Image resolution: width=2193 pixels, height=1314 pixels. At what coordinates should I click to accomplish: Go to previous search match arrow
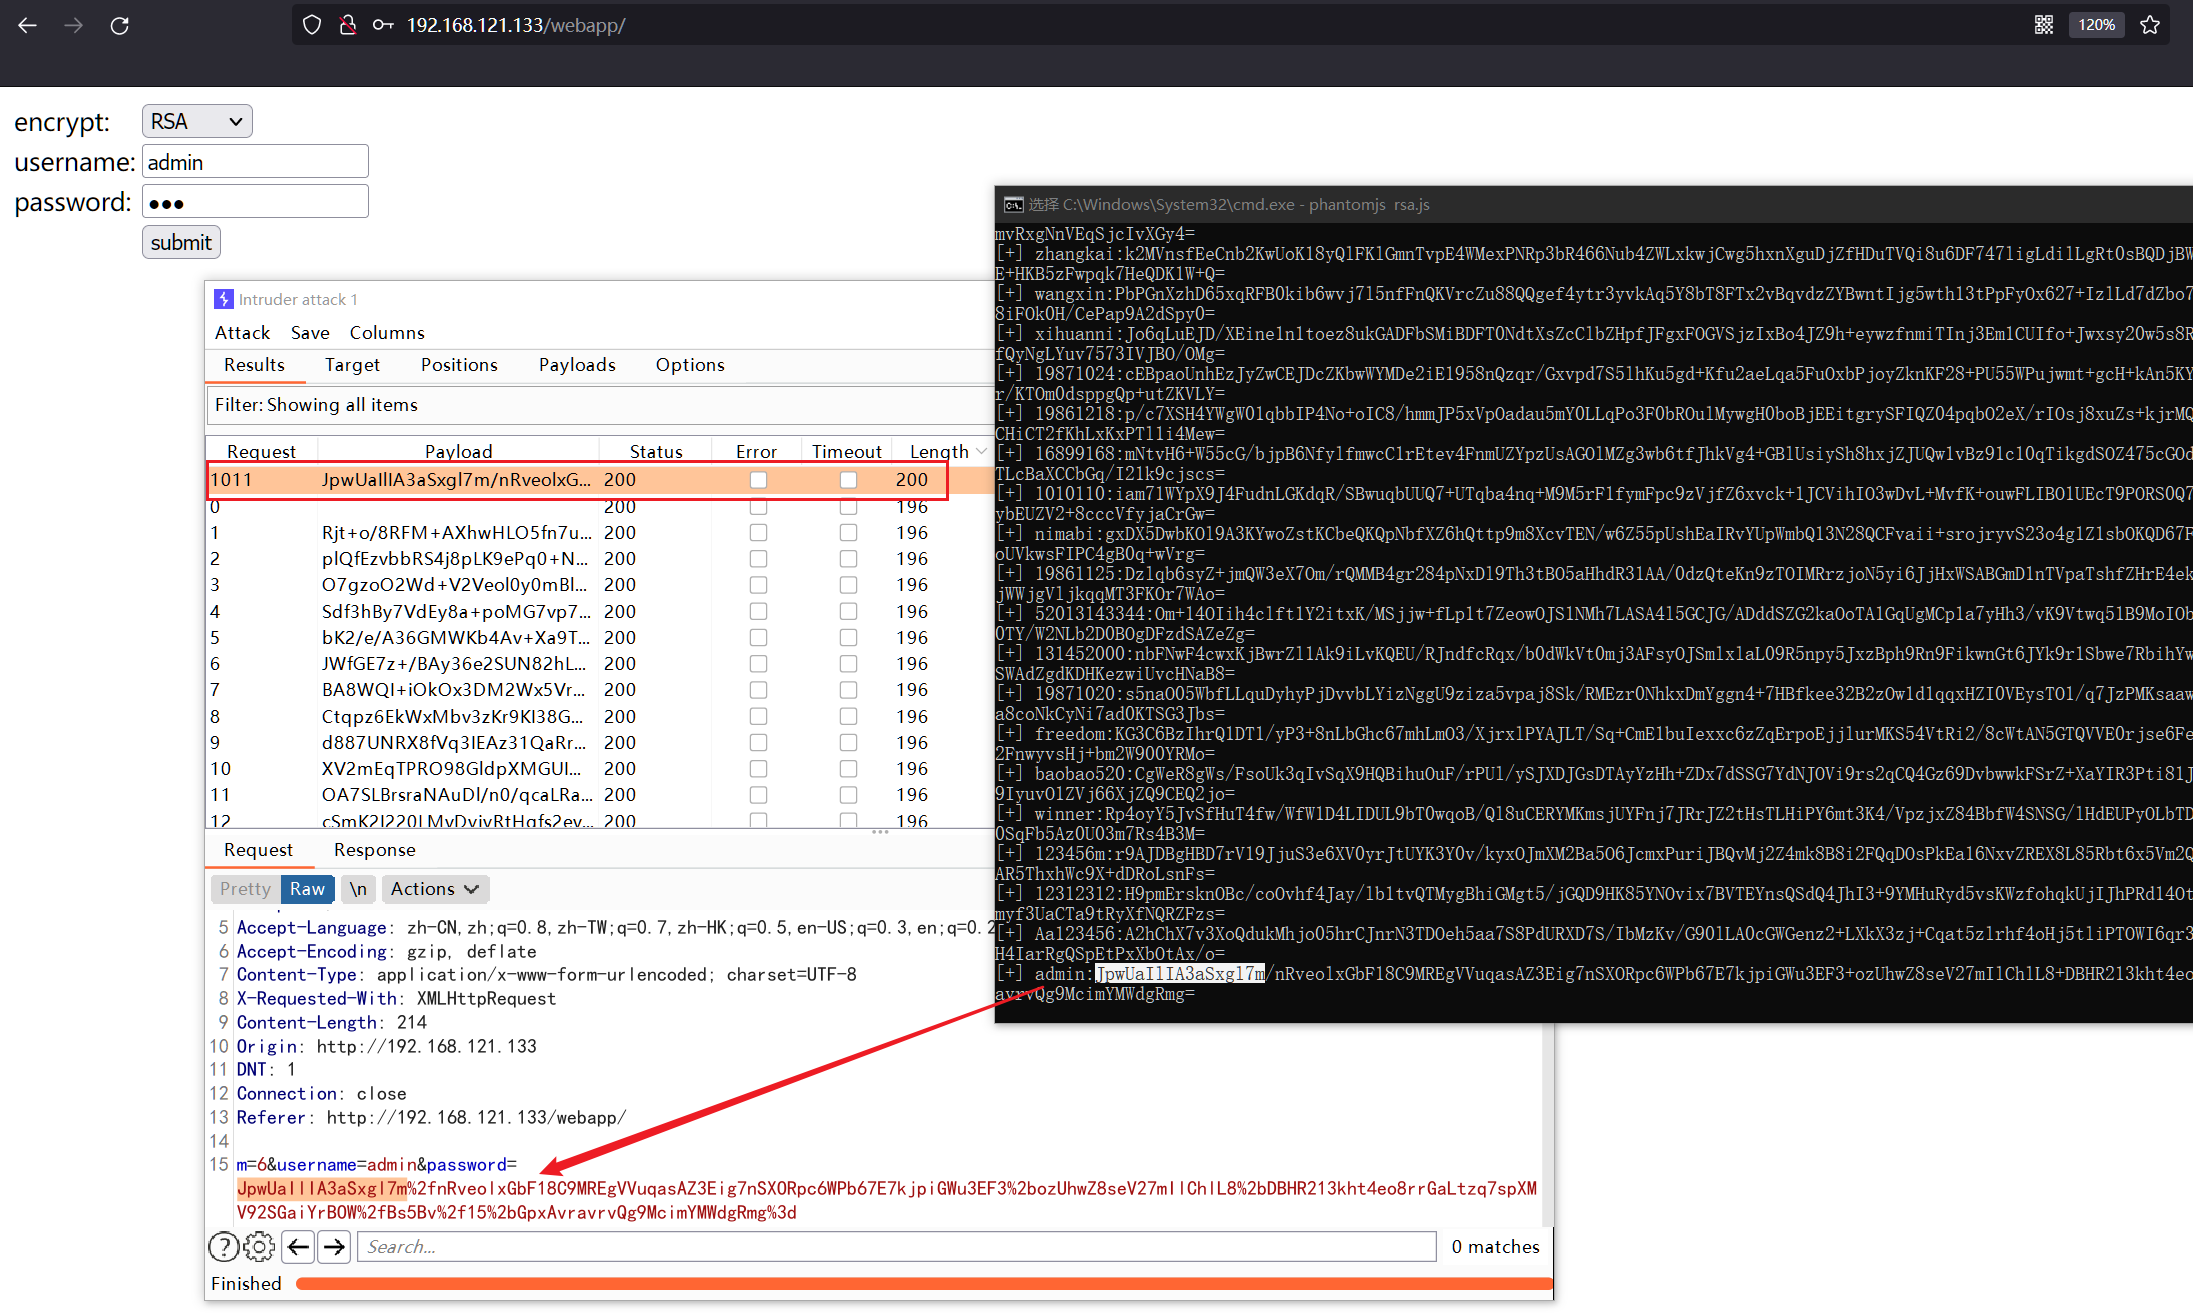(x=298, y=1247)
